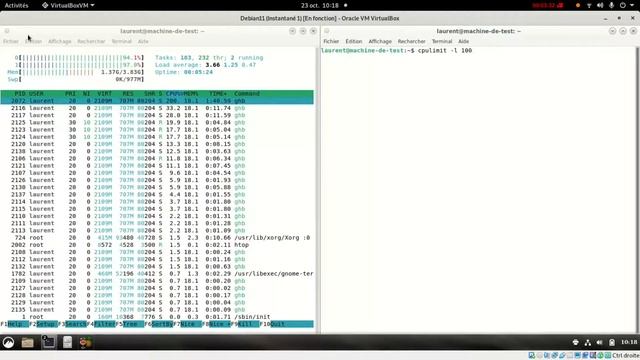Open Terminal menu in right terminal window
This screenshot has width=640, height=360.
pyautogui.click(x=442, y=41)
